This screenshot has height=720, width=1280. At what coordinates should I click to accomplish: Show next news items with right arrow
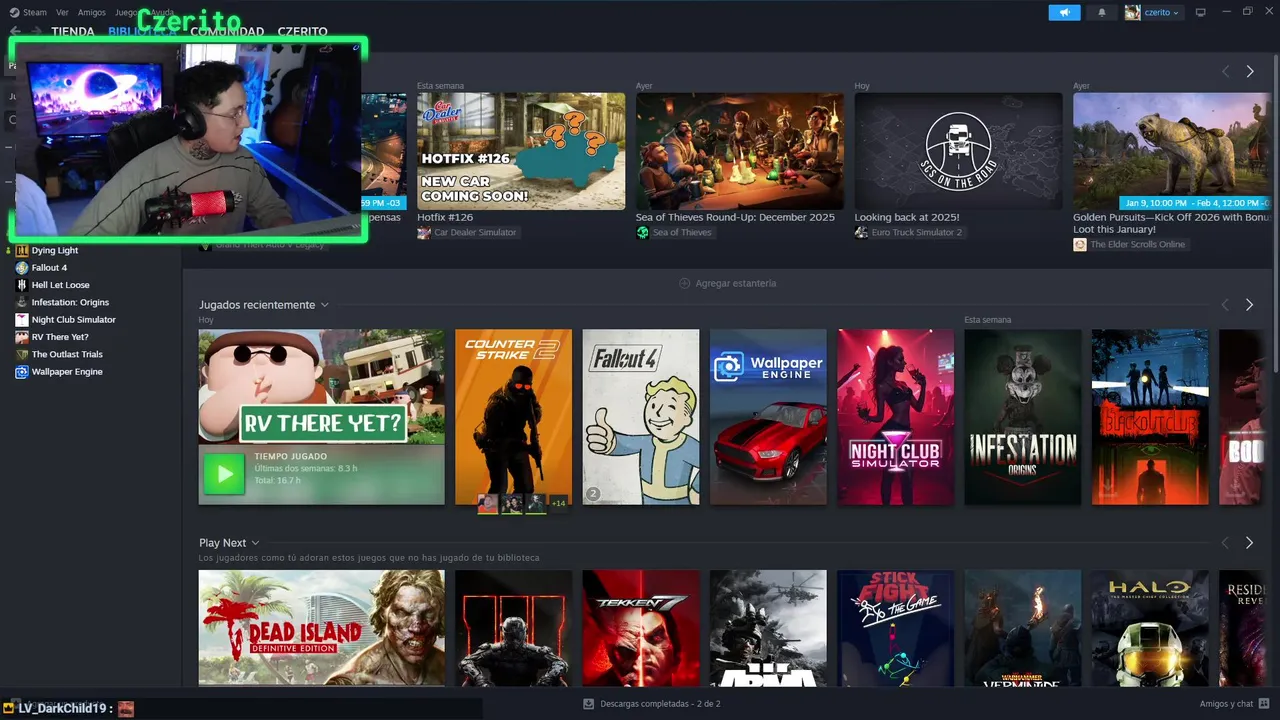[1250, 71]
